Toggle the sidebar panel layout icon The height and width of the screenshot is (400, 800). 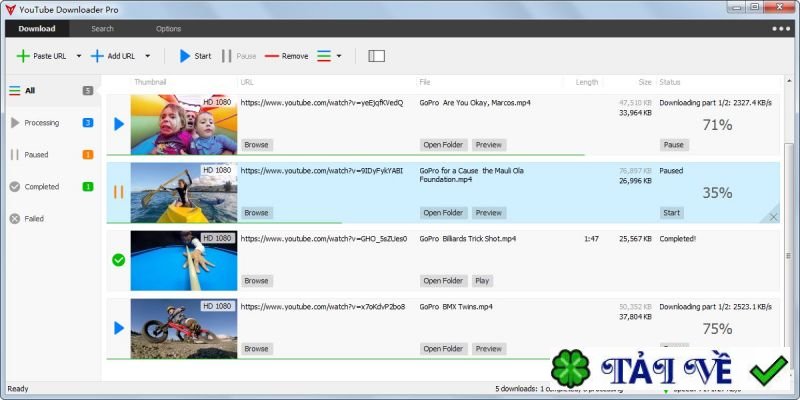pyautogui.click(x=377, y=56)
